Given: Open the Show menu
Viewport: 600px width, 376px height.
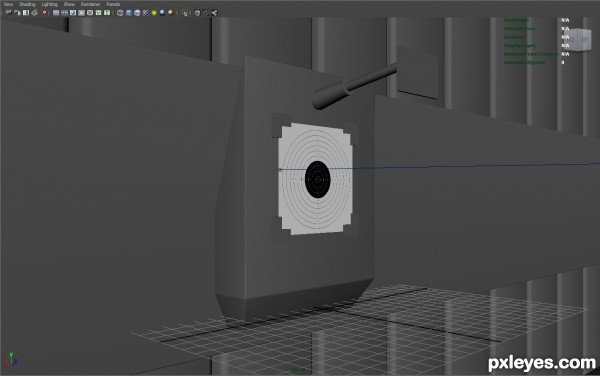Looking at the screenshot, I should pos(69,4).
